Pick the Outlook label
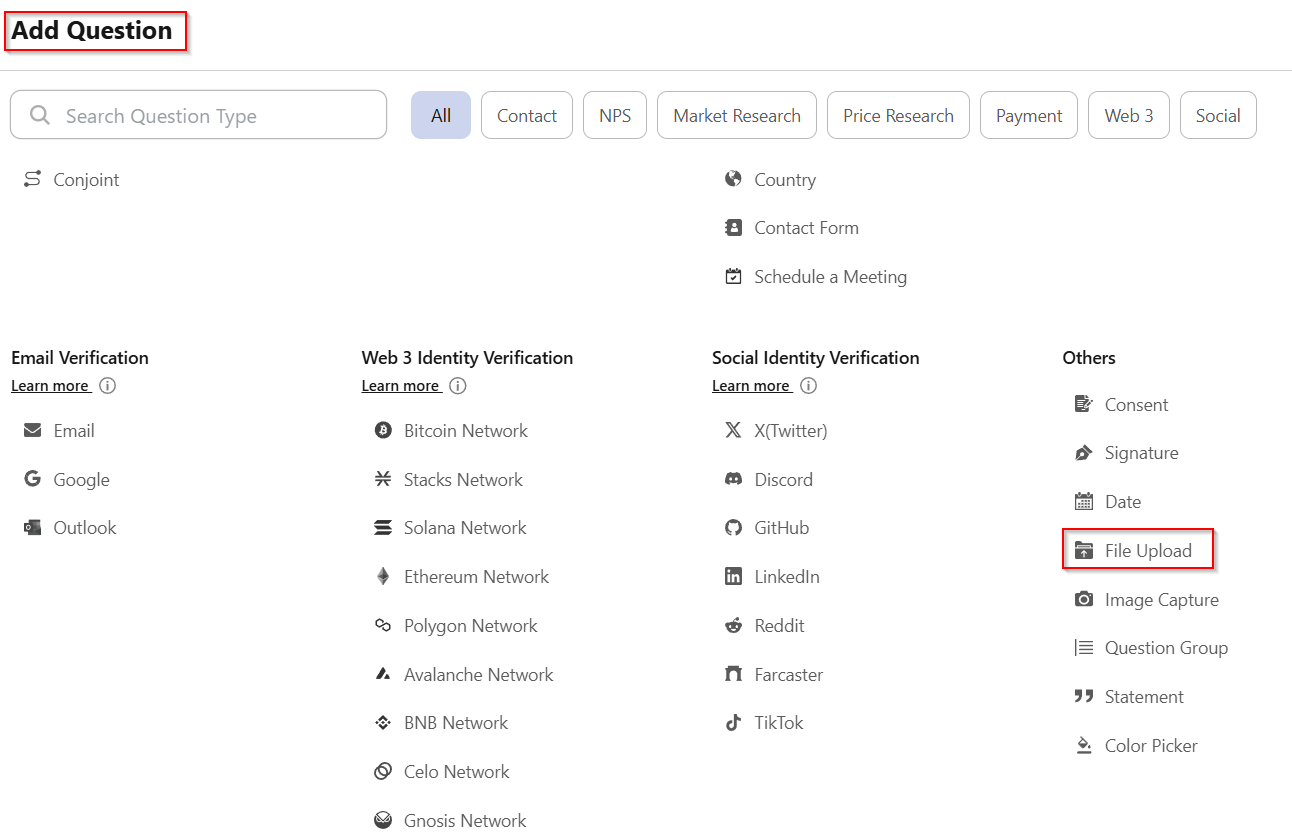This screenshot has width=1292, height=838. pyautogui.click(x=85, y=528)
